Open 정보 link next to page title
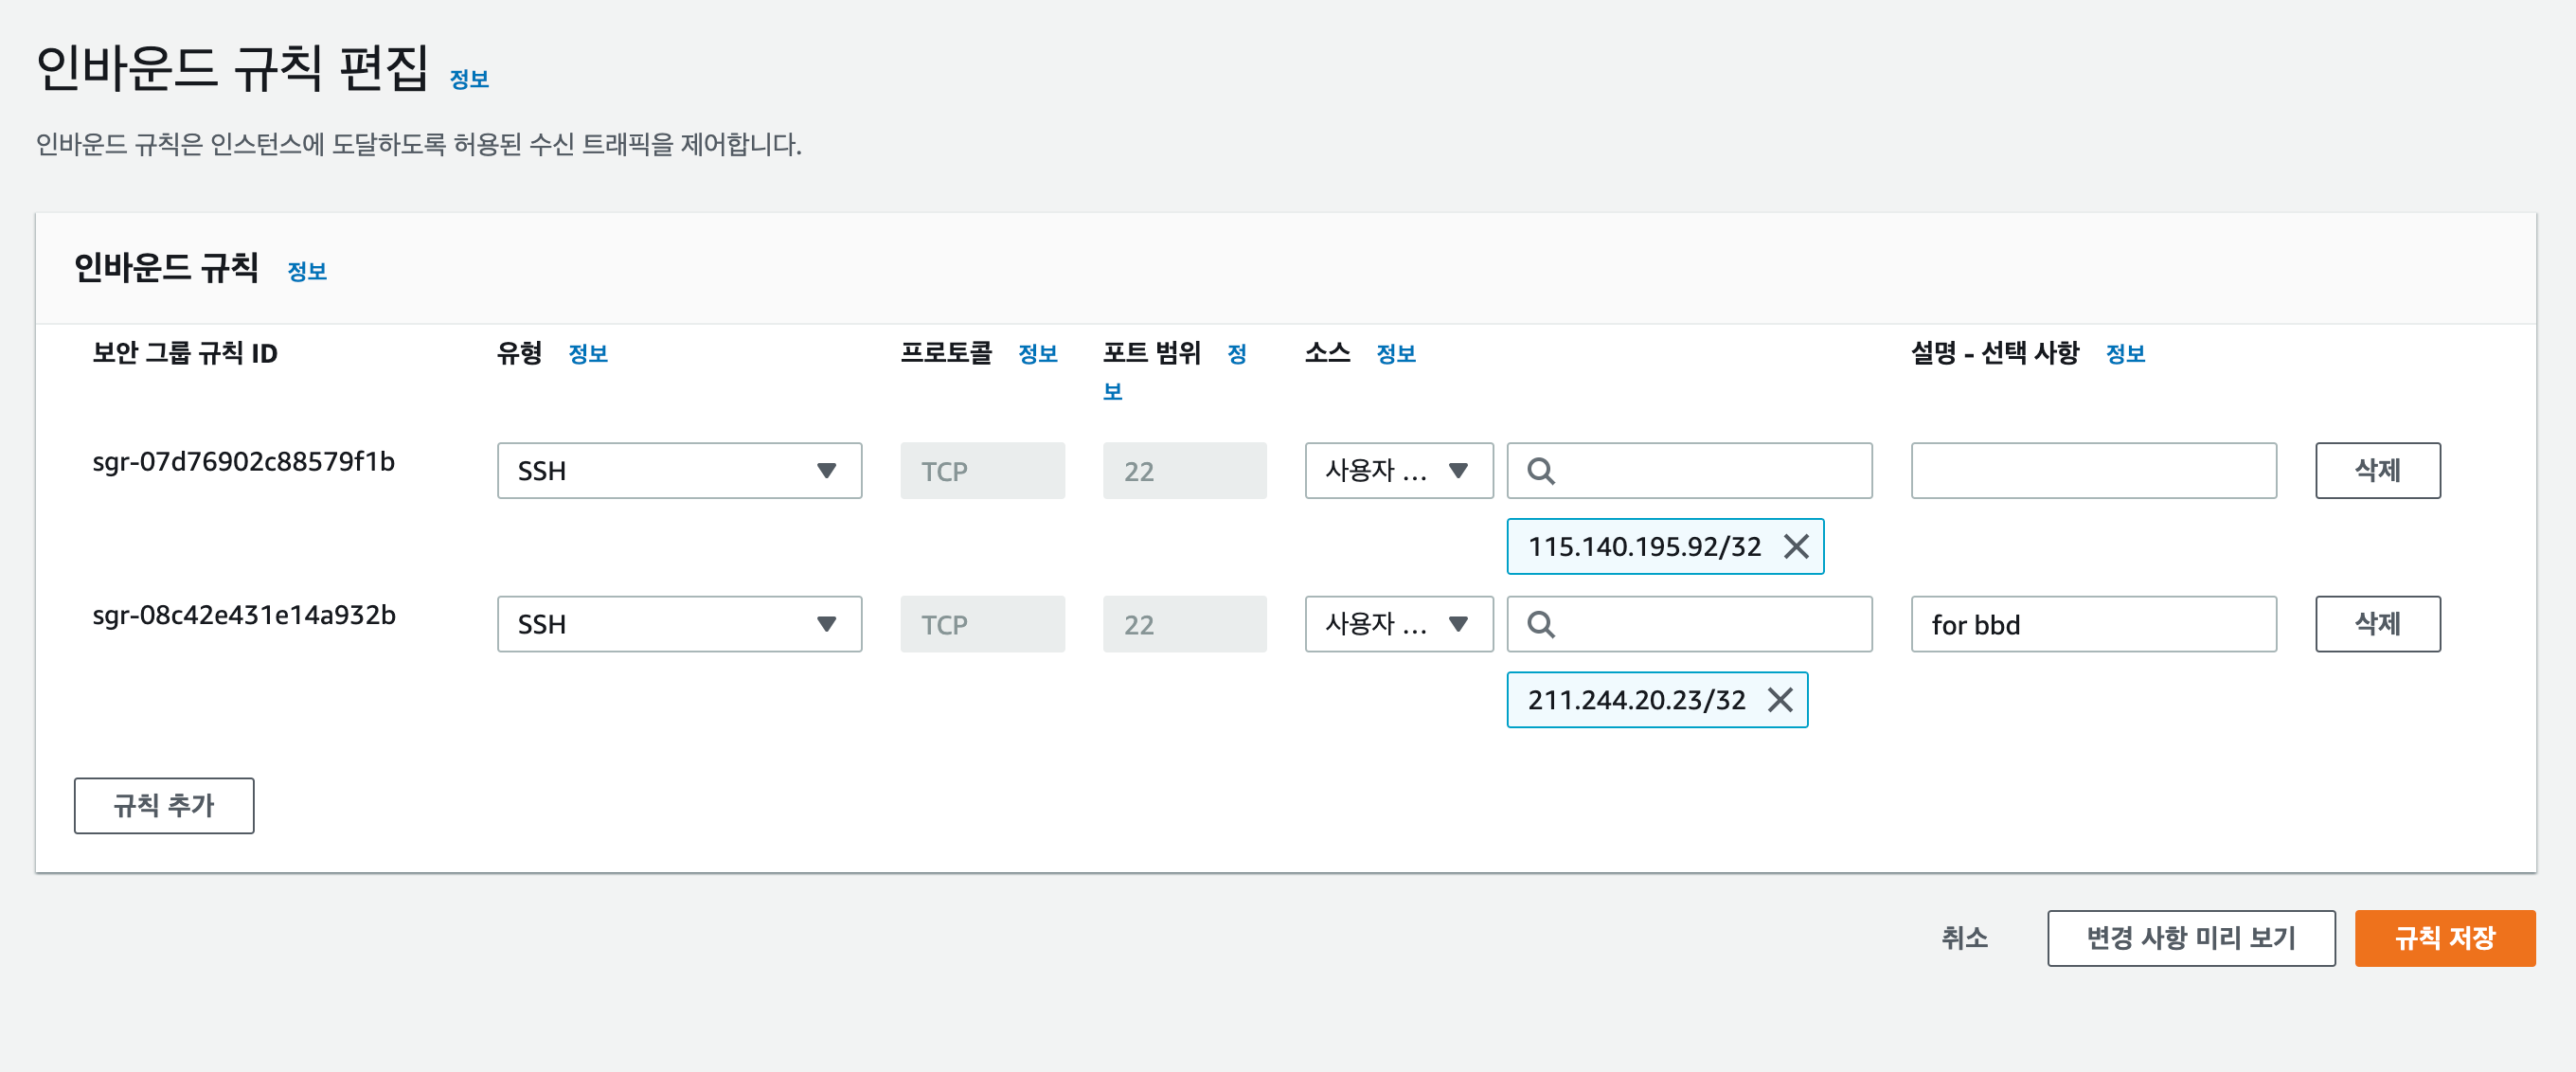 pyautogui.click(x=469, y=79)
